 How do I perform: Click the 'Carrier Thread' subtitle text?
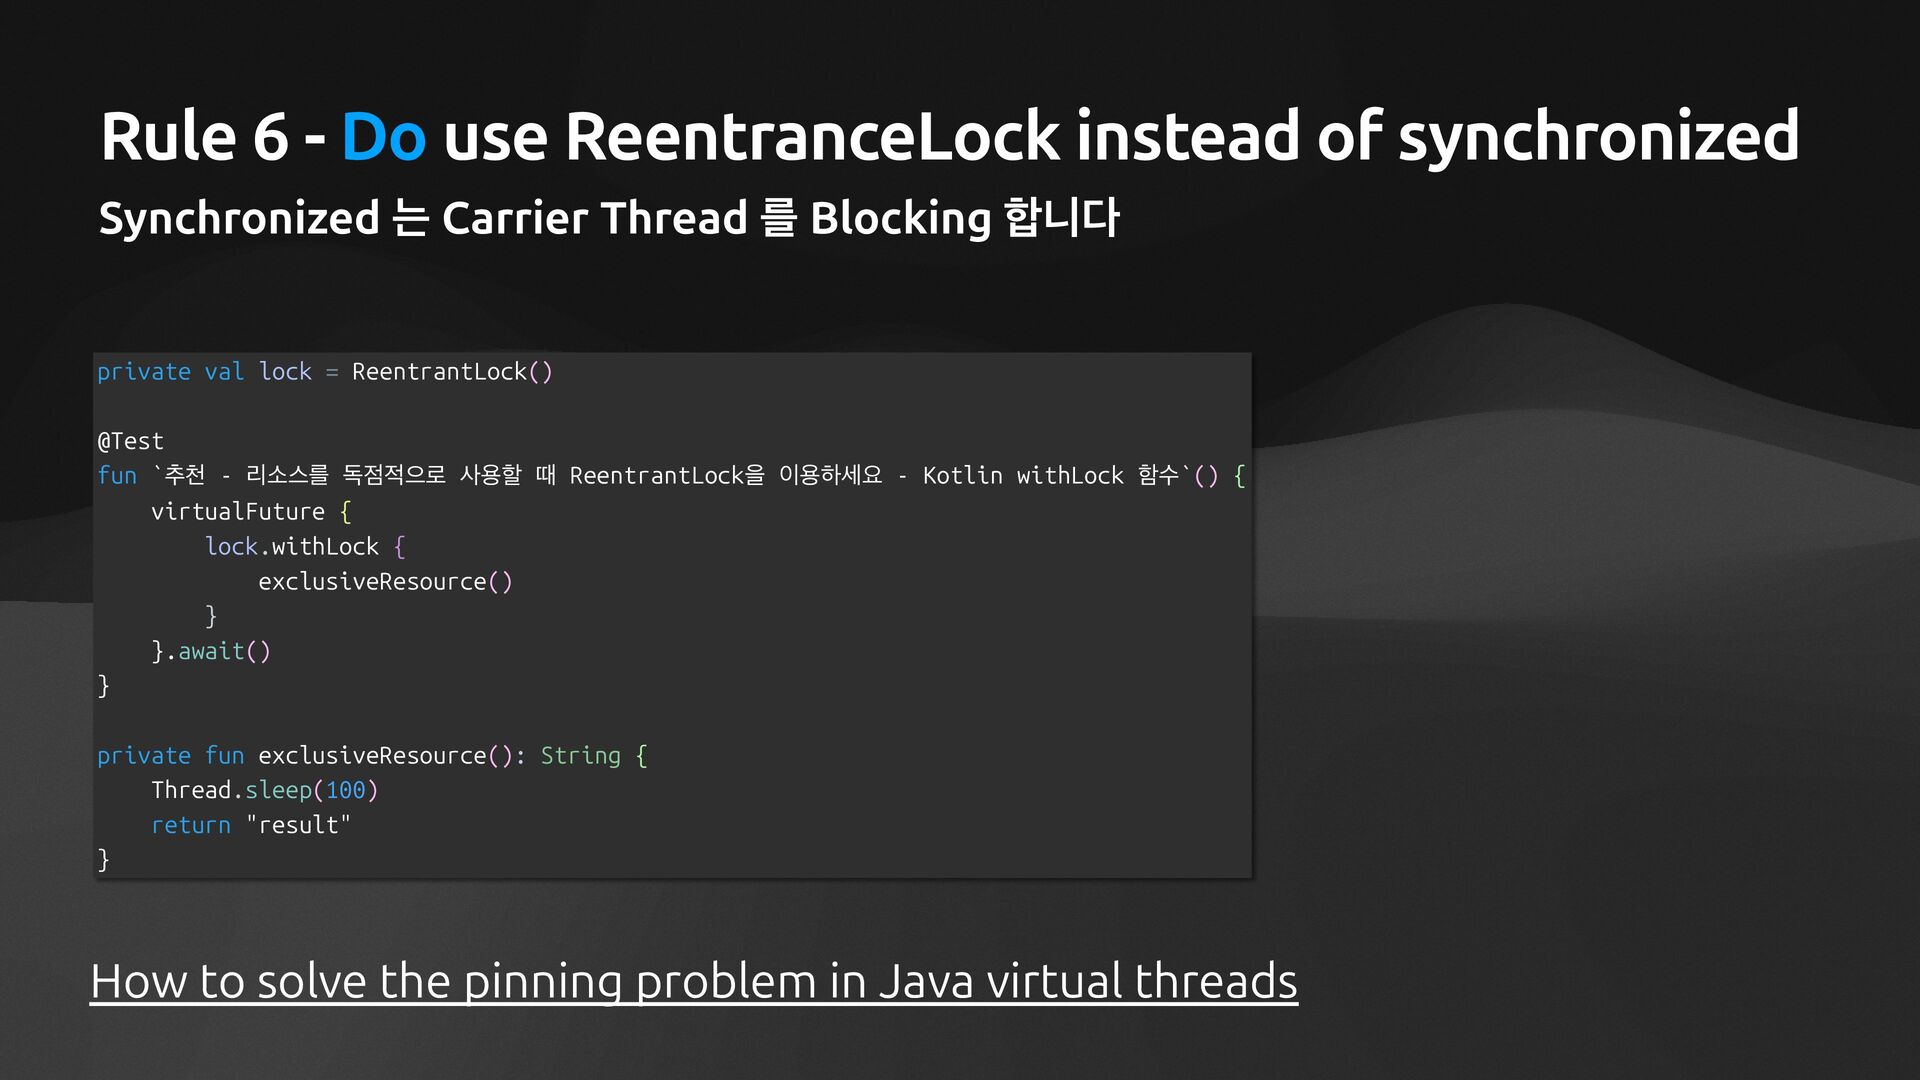pyautogui.click(x=594, y=218)
